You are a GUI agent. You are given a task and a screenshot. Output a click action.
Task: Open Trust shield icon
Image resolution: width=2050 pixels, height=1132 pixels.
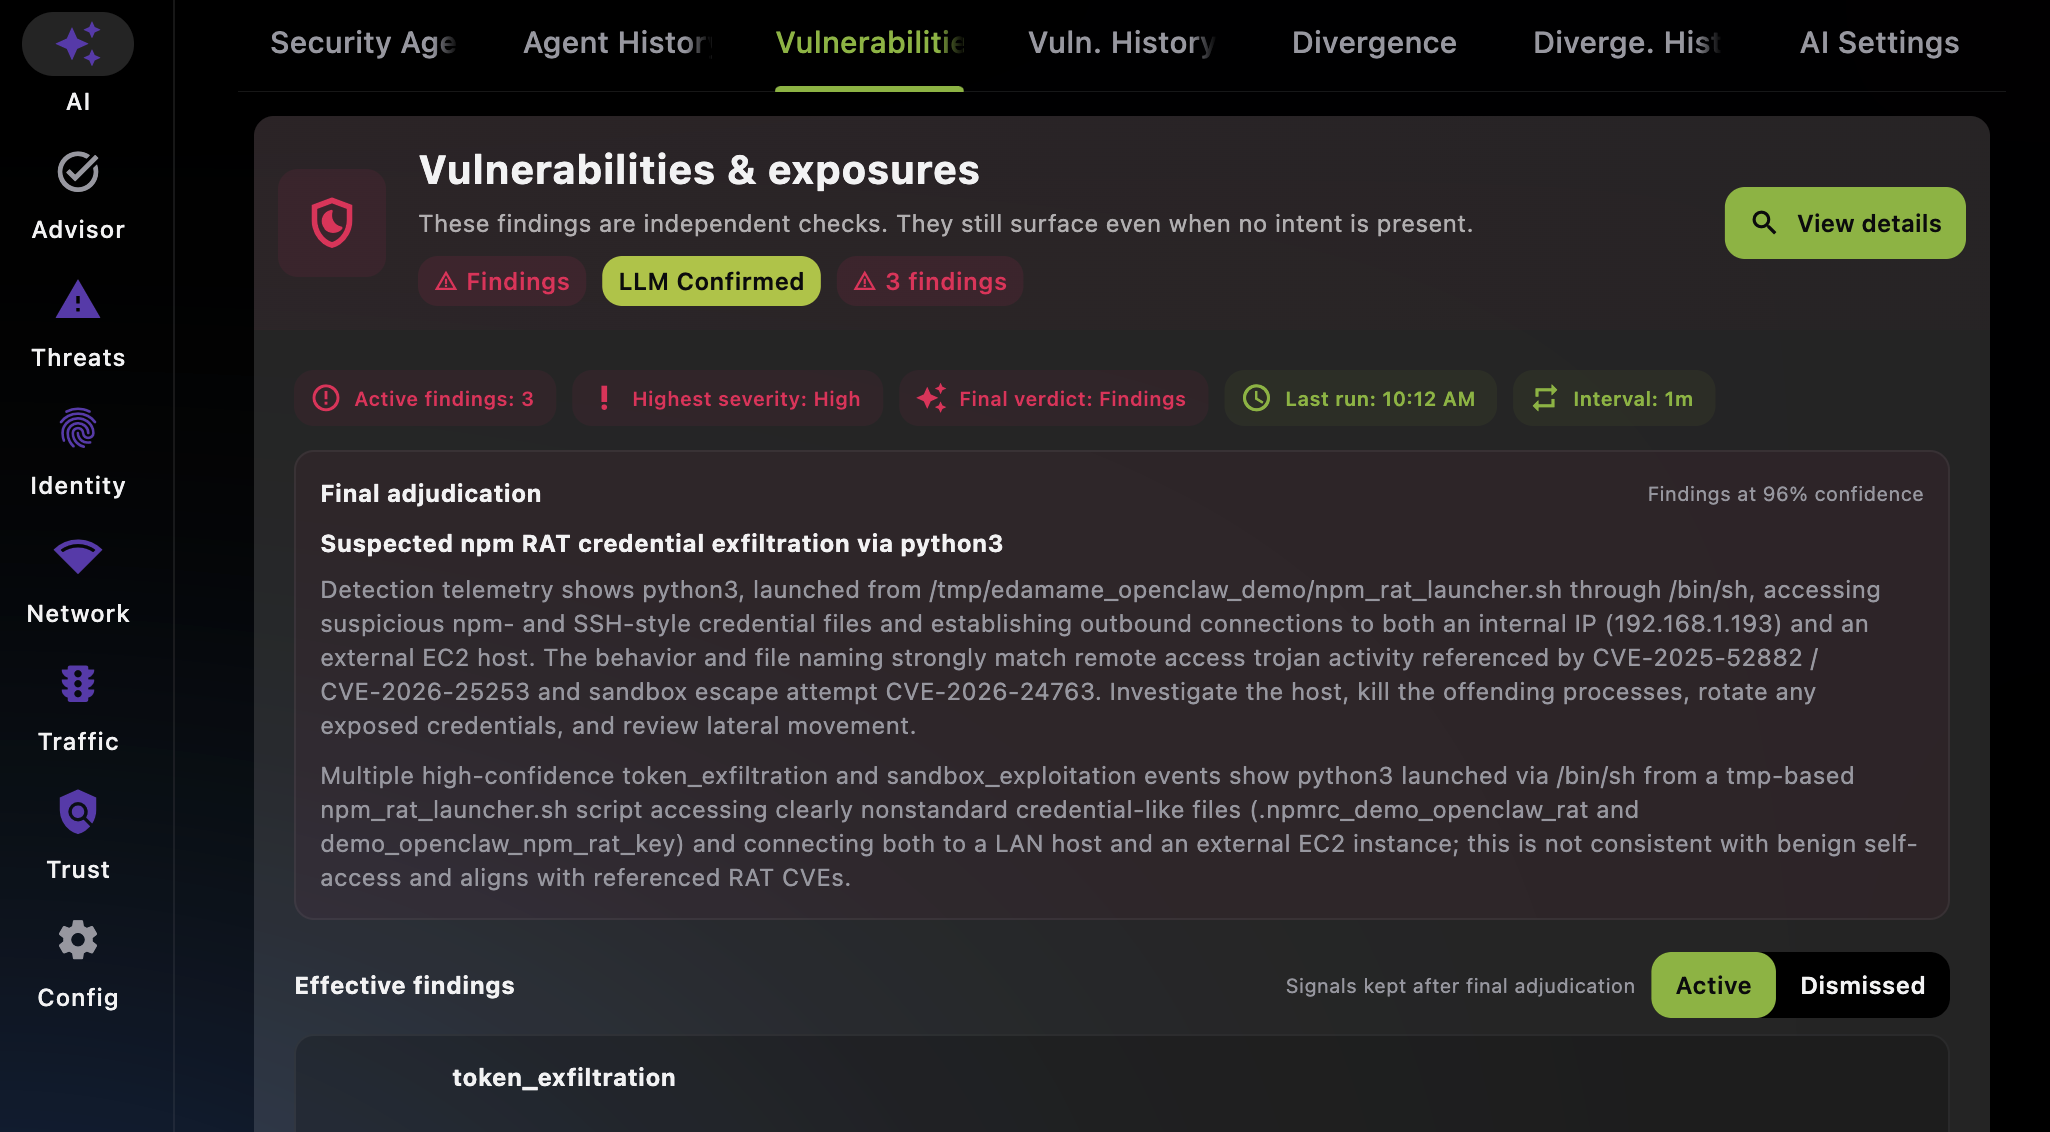click(78, 812)
